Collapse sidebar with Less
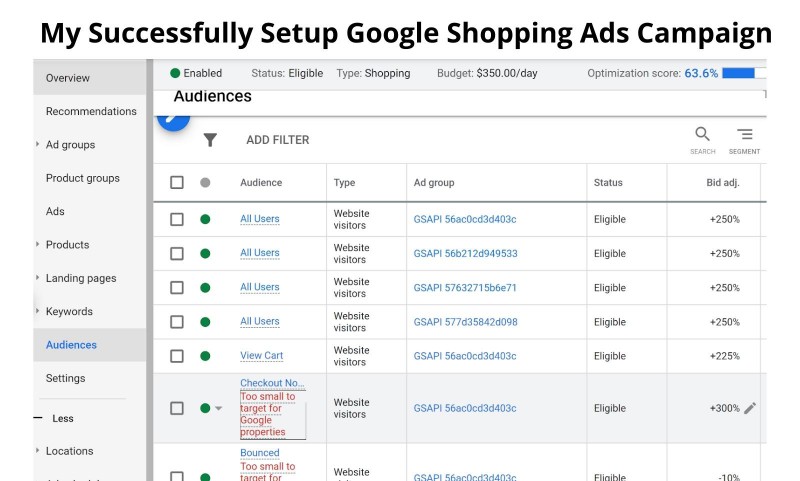This screenshot has width=800, height=481. click(x=63, y=418)
